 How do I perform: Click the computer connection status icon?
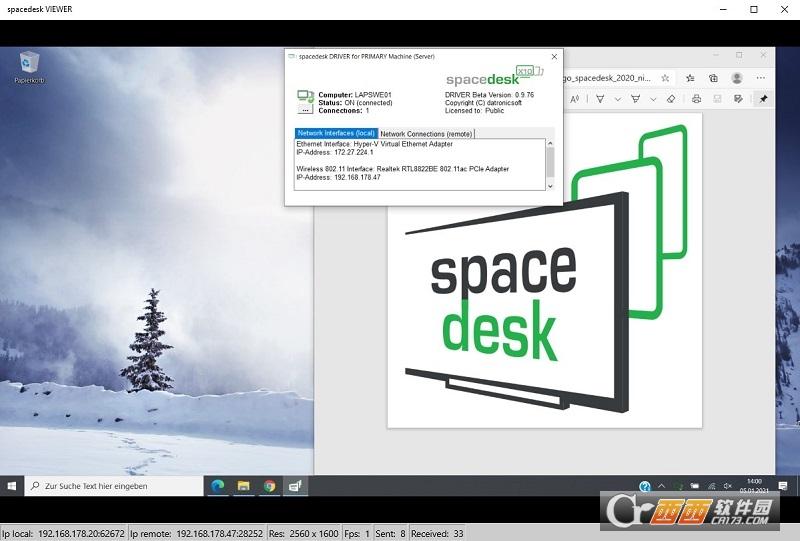pyautogui.click(x=305, y=96)
